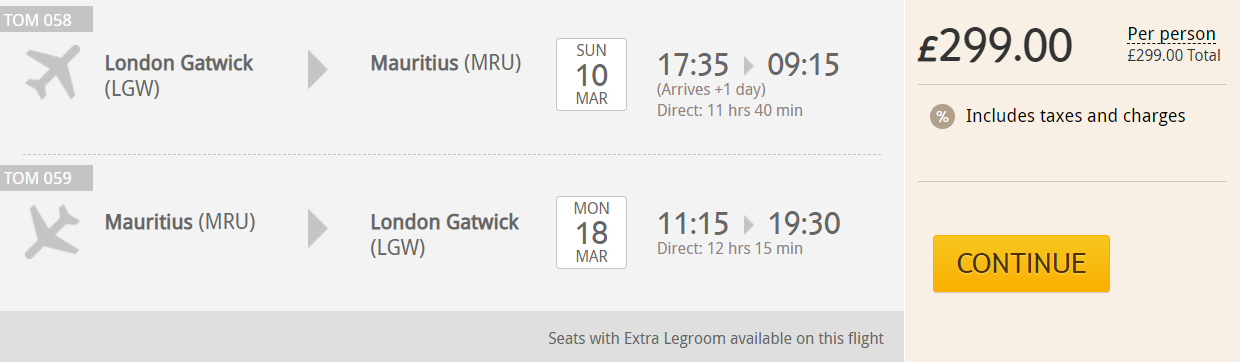
Task: Click the small arrow between 17:35 and 09:15
Action: point(749,66)
